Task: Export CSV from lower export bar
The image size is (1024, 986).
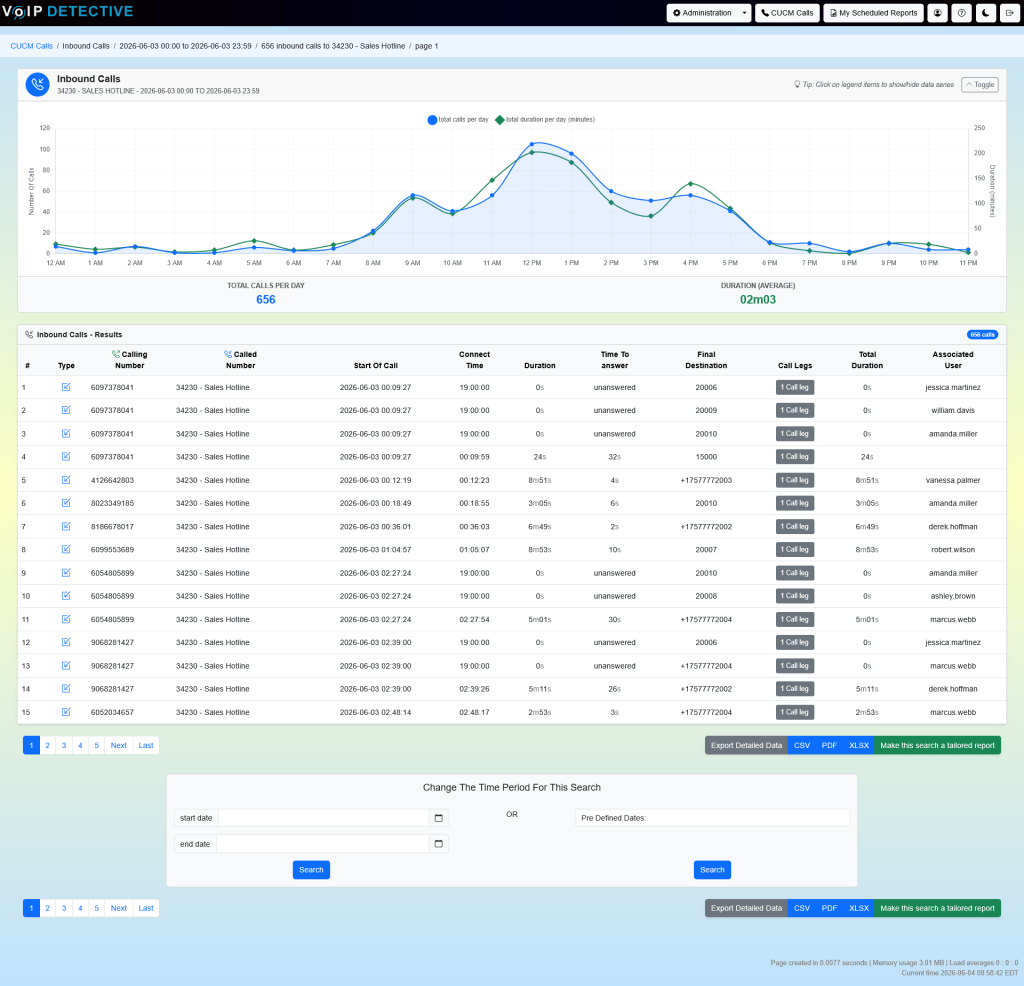Action: [802, 908]
